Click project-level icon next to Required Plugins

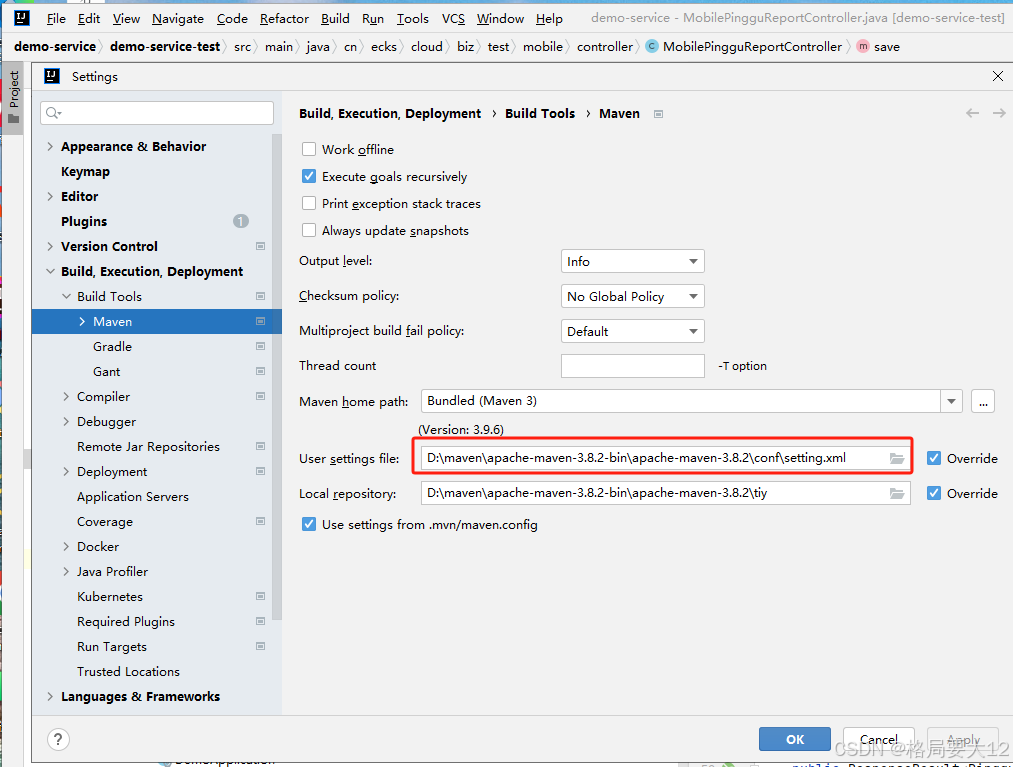pyautogui.click(x=260, y=621)
